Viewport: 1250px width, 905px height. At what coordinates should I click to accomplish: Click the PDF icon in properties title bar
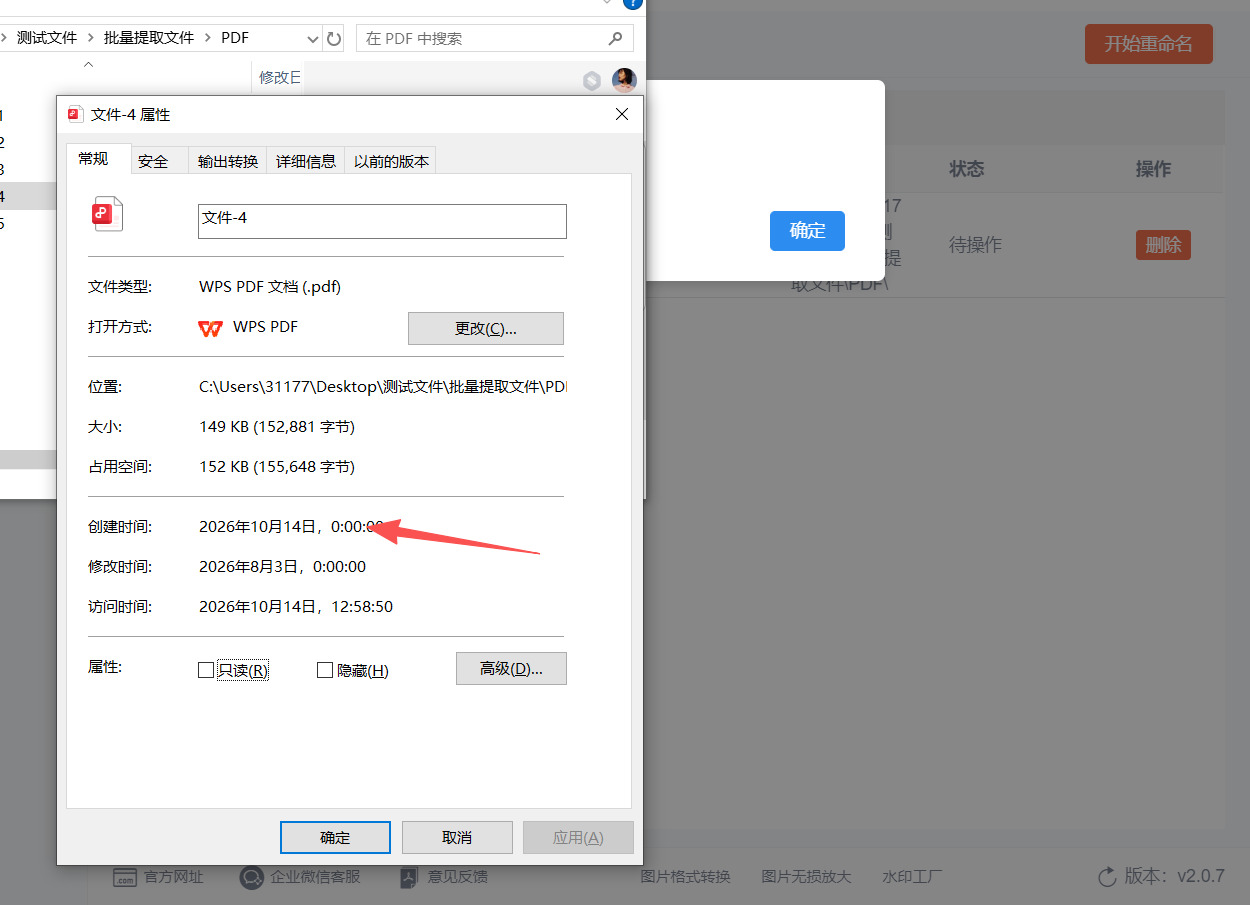pos(75,114)
